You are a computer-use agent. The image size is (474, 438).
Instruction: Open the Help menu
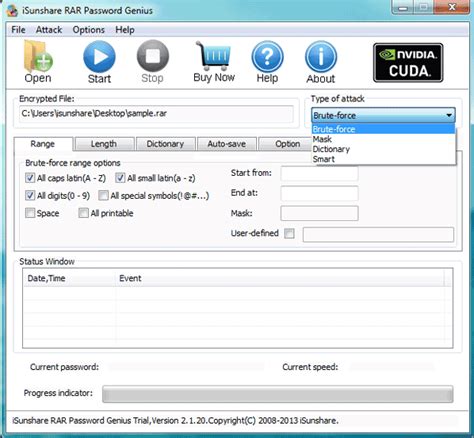(x=125, y=30)
